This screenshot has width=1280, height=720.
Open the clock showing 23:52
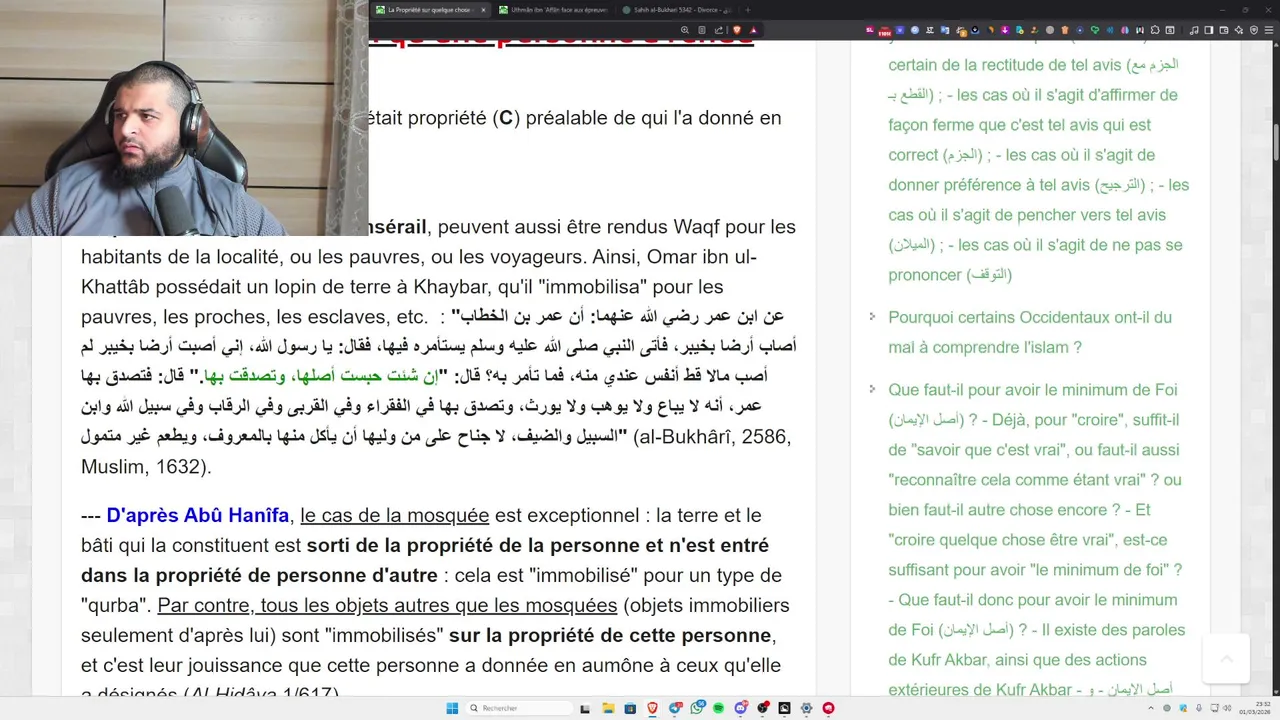[x=1255, y=708]
